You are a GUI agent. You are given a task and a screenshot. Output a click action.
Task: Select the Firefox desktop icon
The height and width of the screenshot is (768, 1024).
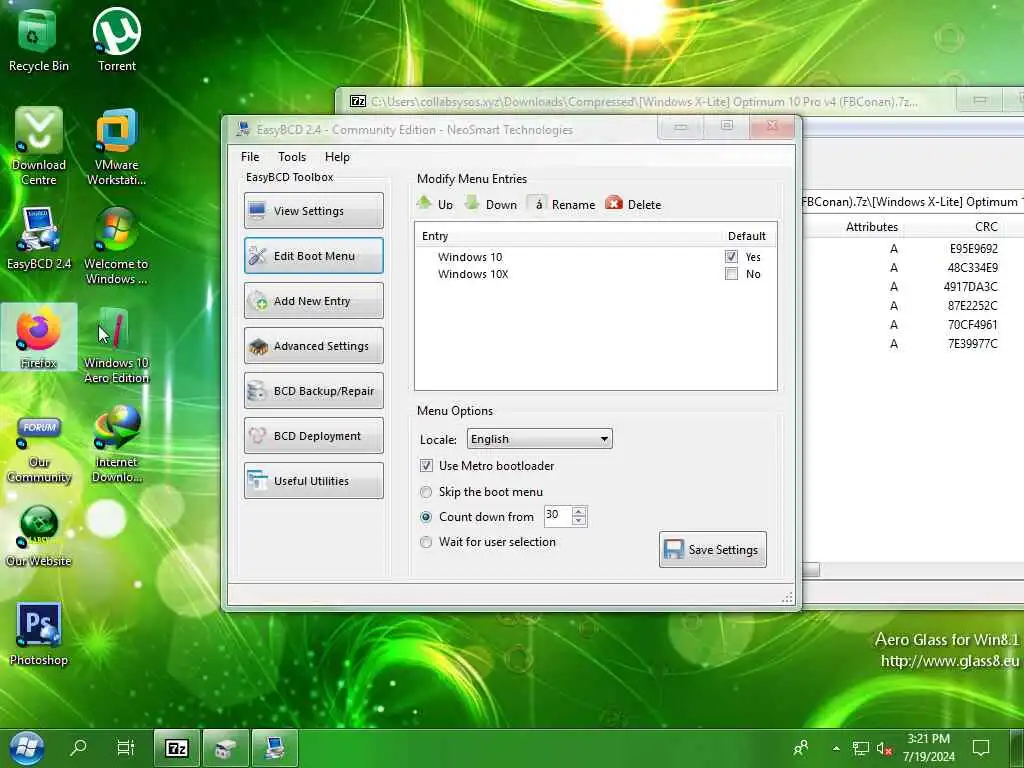point(39,337)
